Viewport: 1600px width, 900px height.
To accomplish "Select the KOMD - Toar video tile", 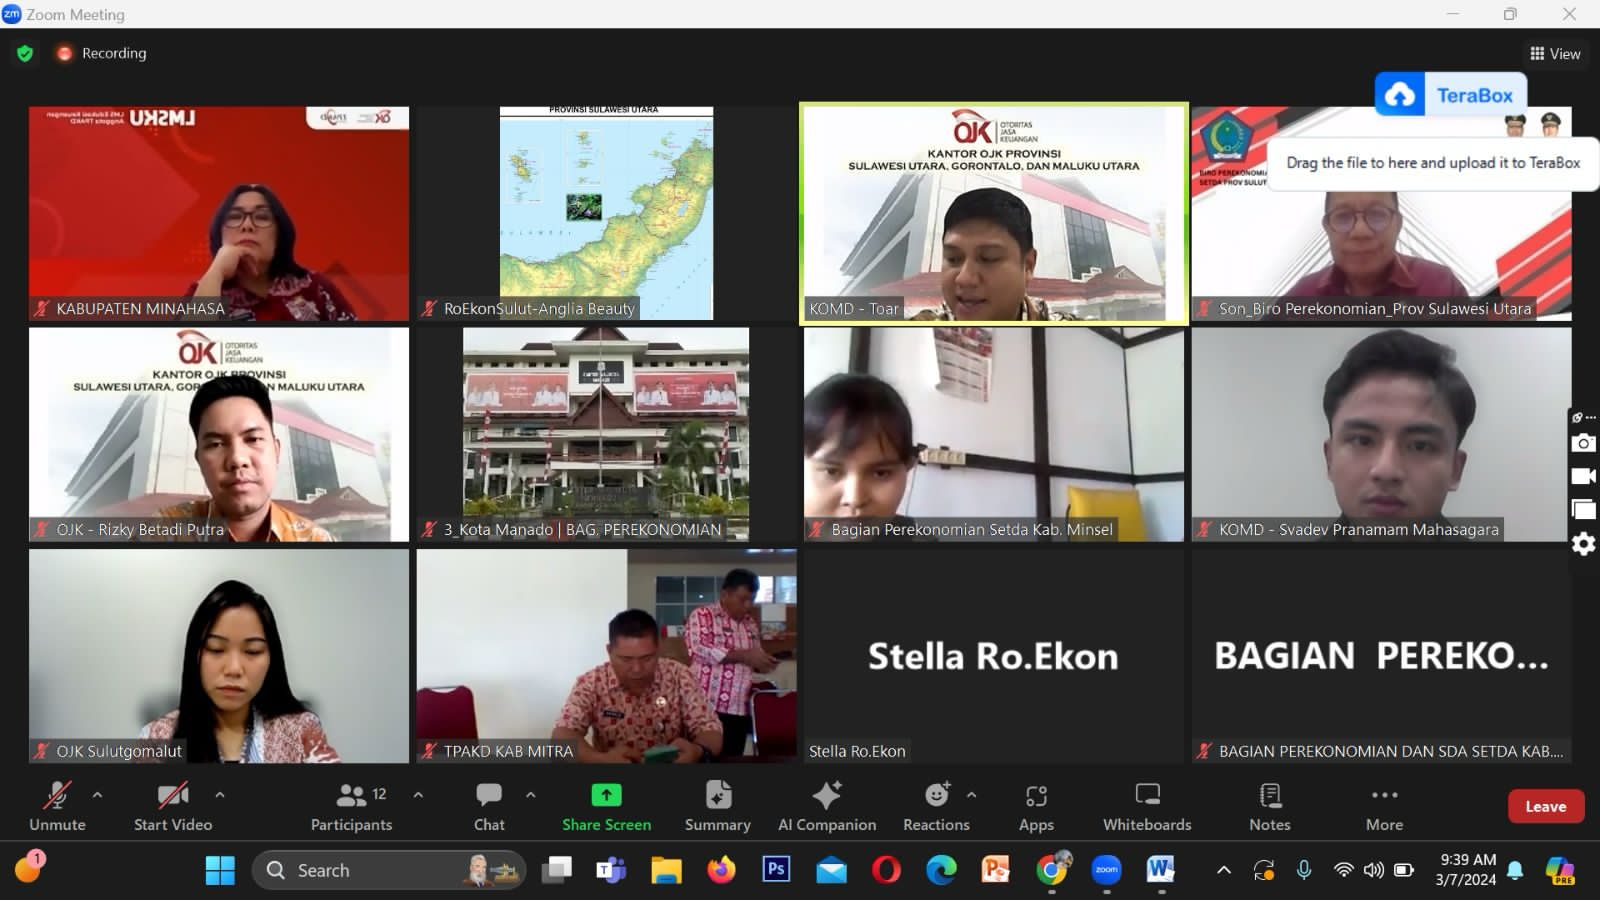I will point(993,213).
